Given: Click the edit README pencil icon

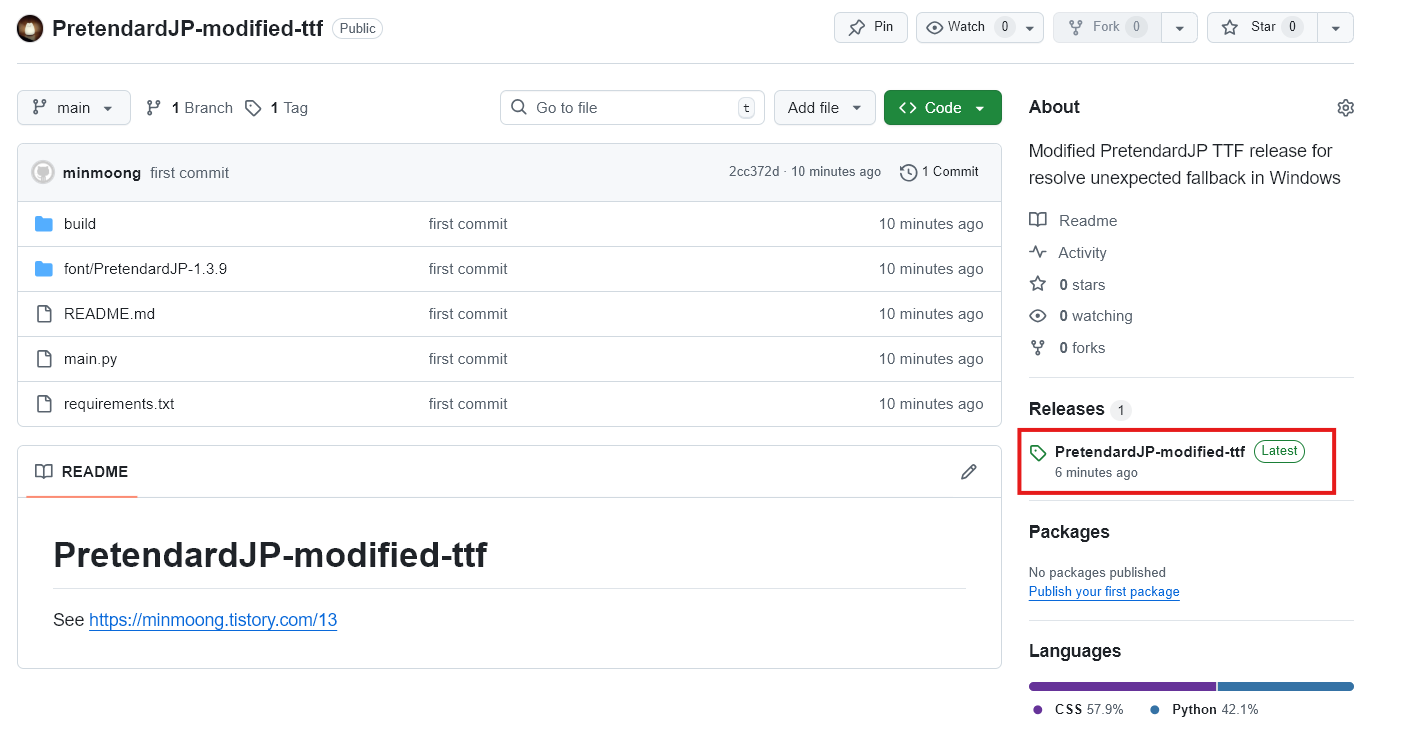Looking at the screenshot, I should (968, 472).
